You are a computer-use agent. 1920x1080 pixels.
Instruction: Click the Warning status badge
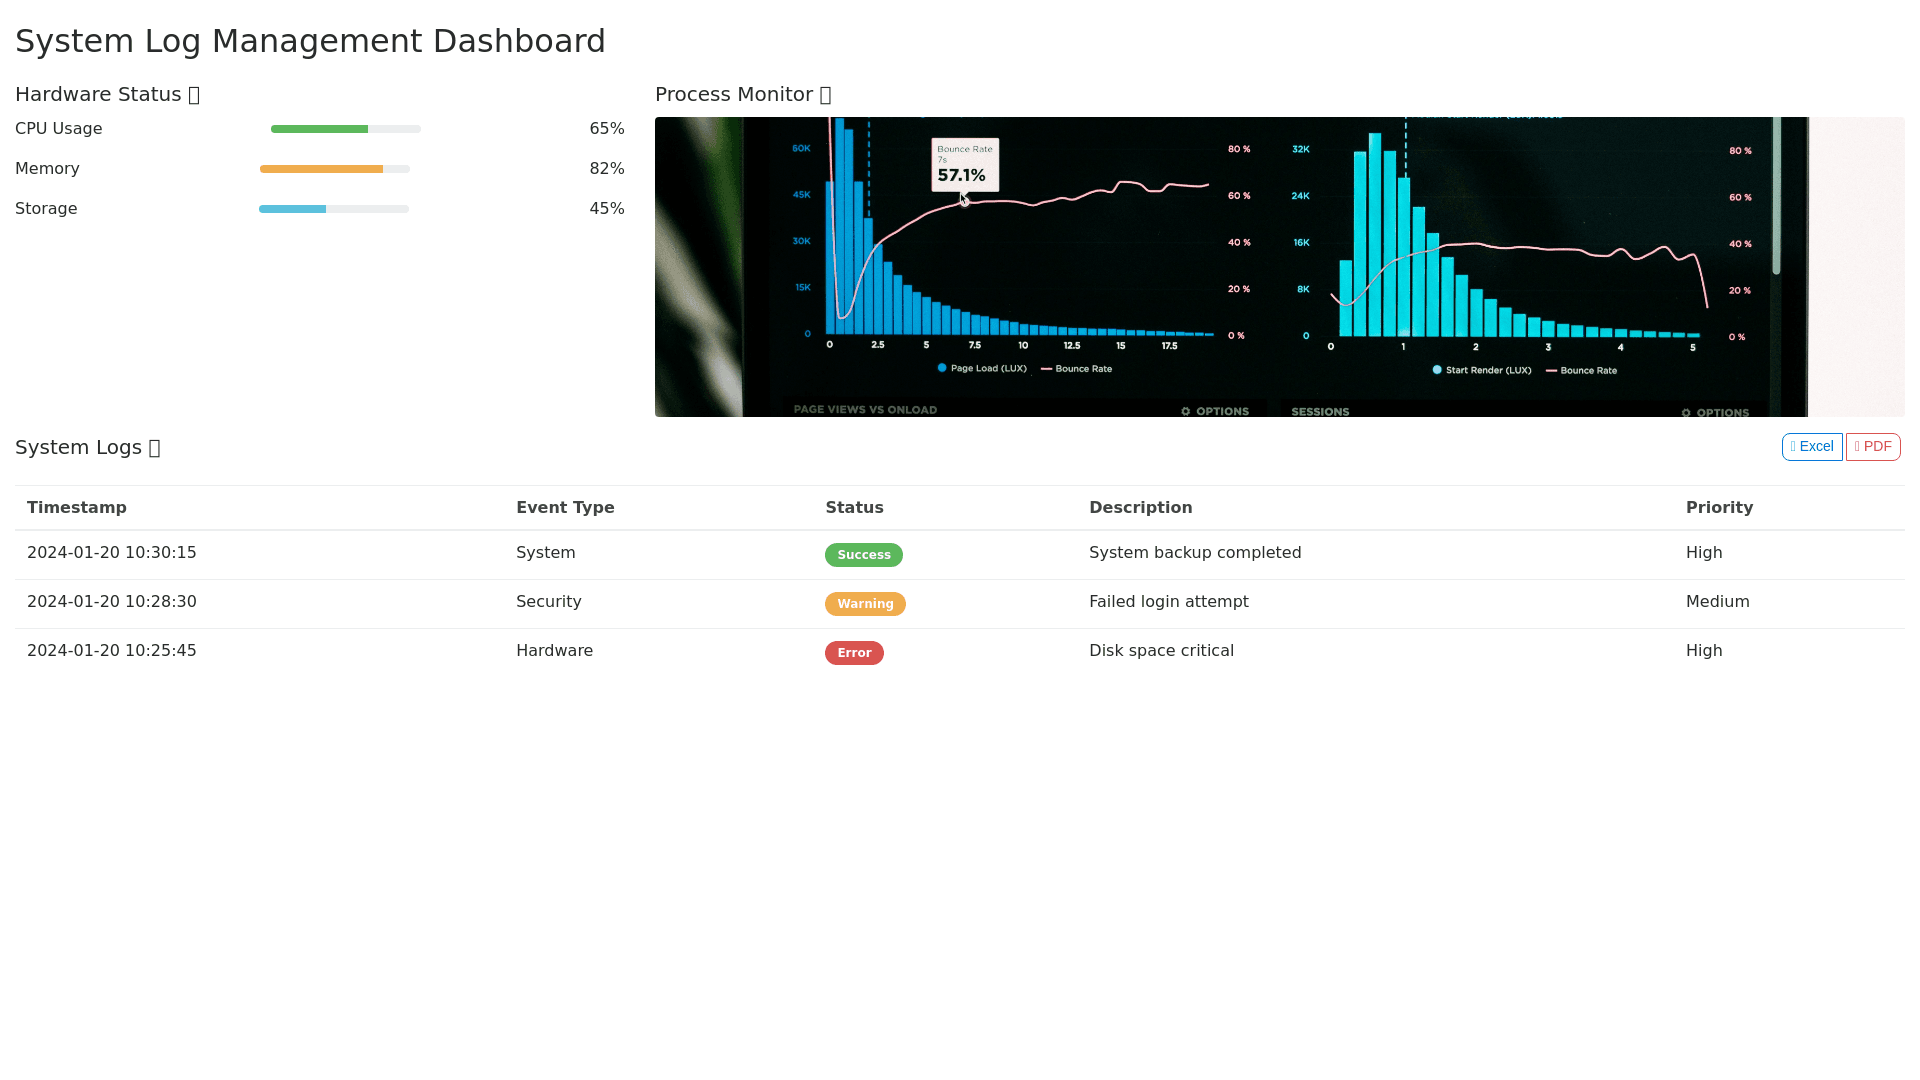pyautogui.click(x=865, y=604)
